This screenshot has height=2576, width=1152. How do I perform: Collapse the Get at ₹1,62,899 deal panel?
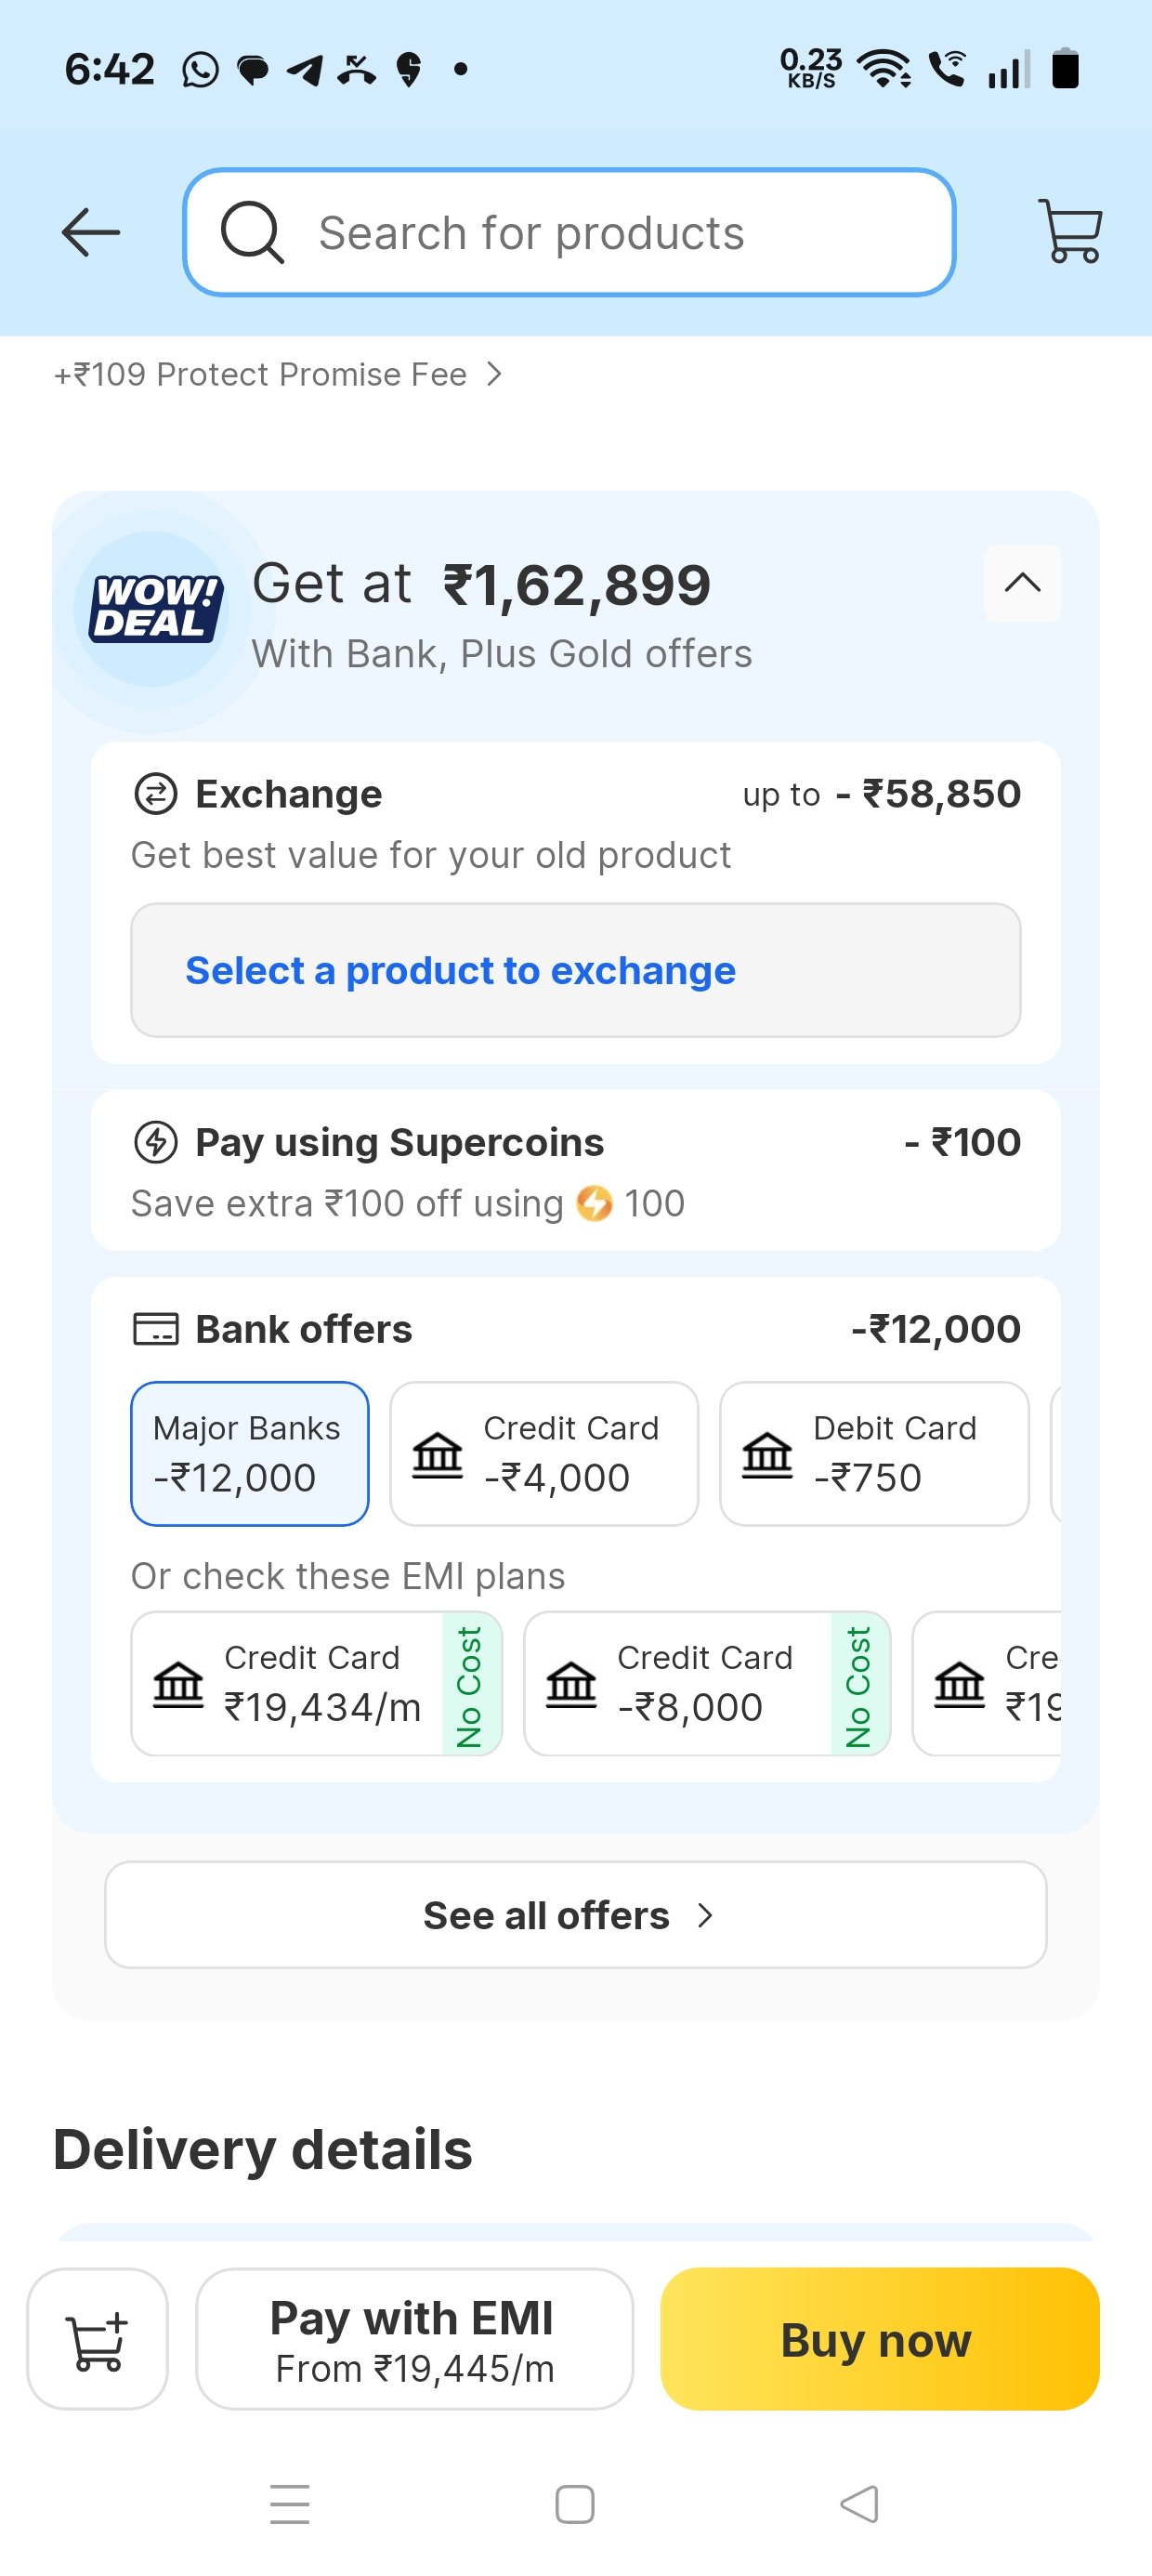1022,583
